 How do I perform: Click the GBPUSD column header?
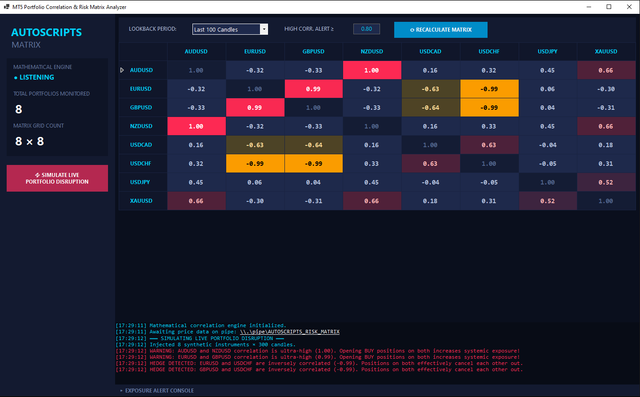(x=313, y=51)
